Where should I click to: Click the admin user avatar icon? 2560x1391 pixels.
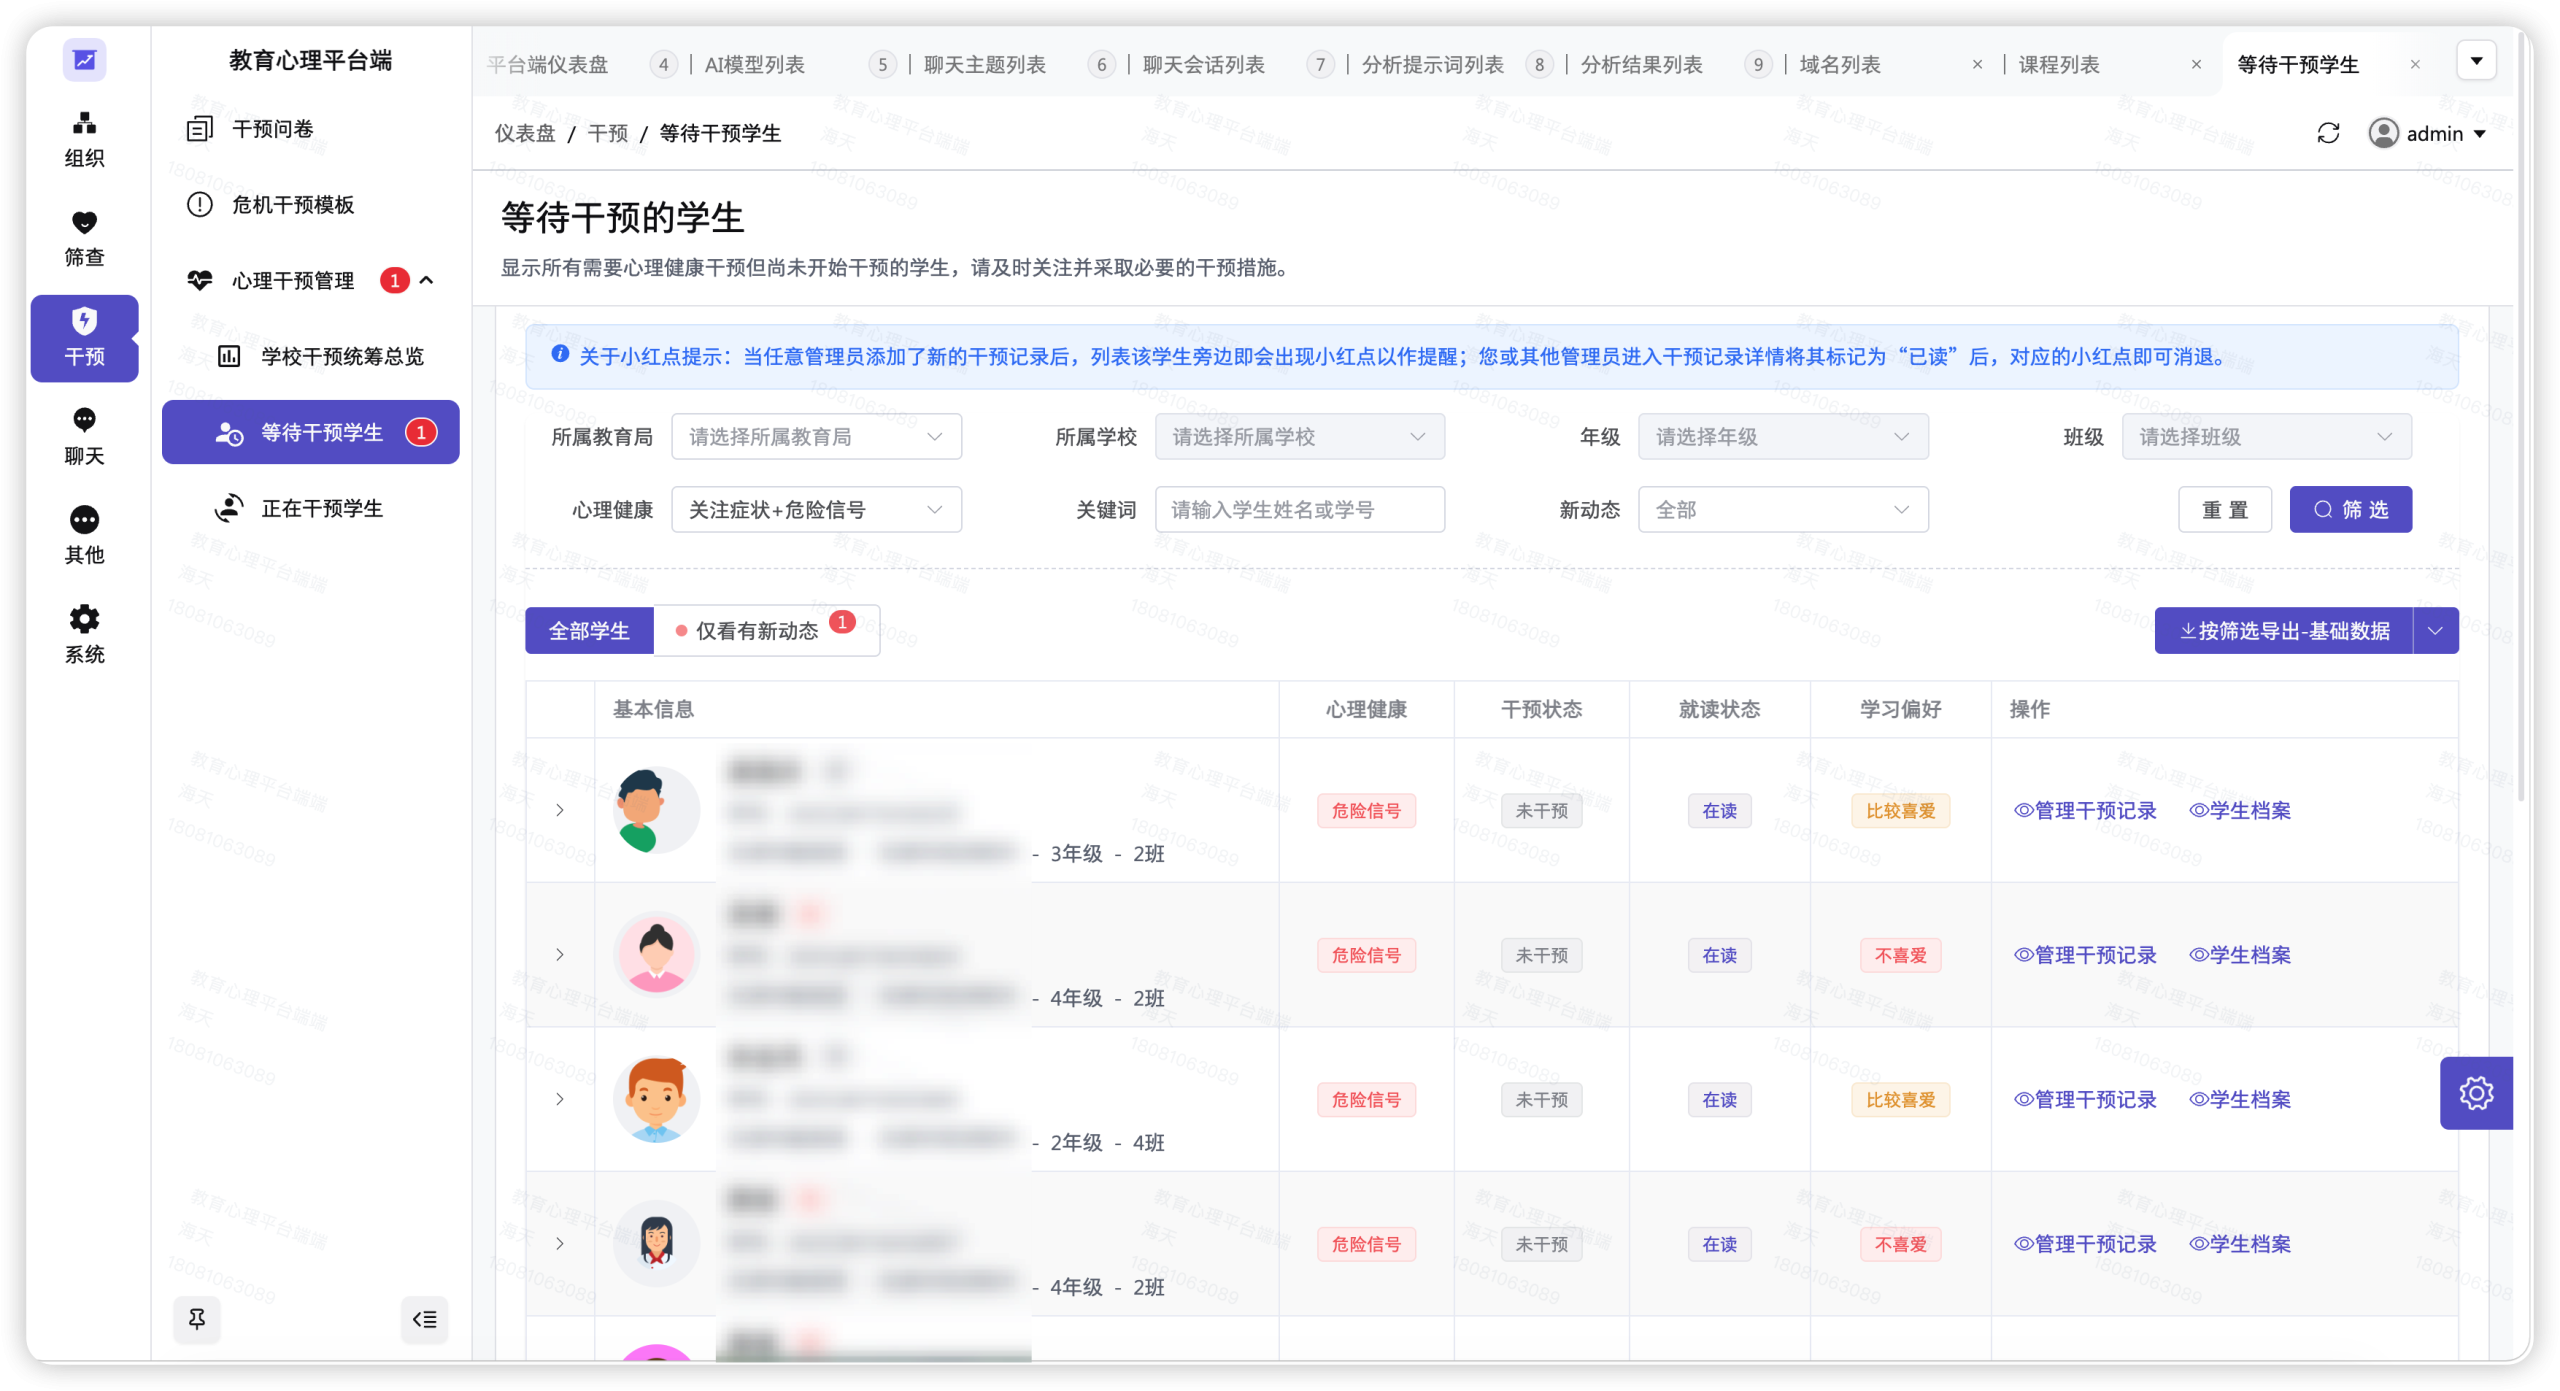point(2383,133)
